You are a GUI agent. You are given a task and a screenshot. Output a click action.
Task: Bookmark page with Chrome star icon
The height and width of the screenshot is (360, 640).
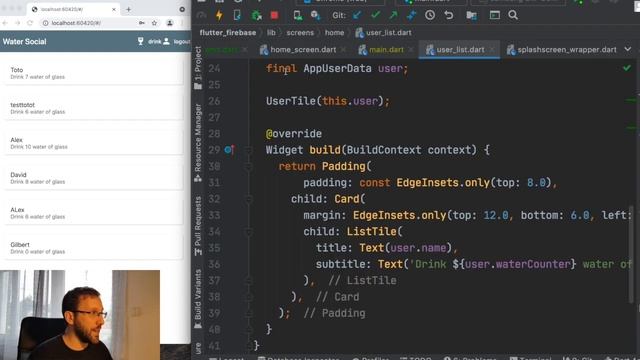click(x=154, y=23)
